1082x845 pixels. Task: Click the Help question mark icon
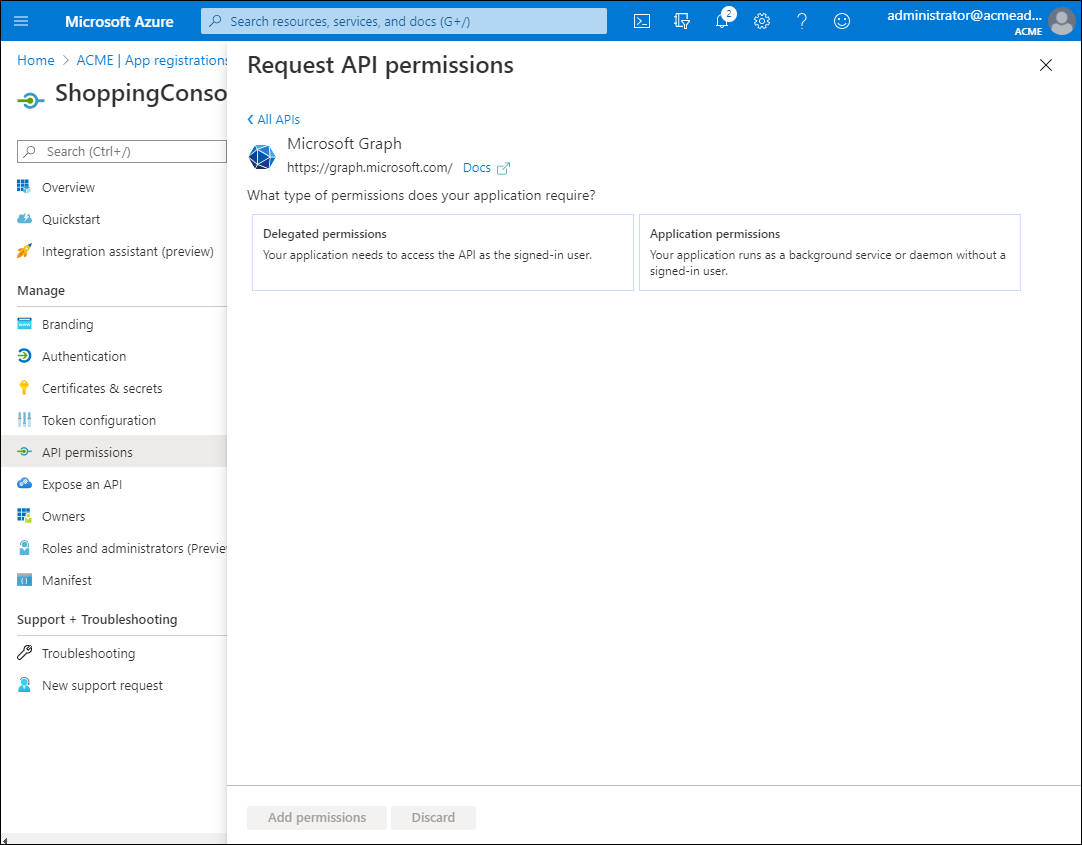(x=802, y=21)
